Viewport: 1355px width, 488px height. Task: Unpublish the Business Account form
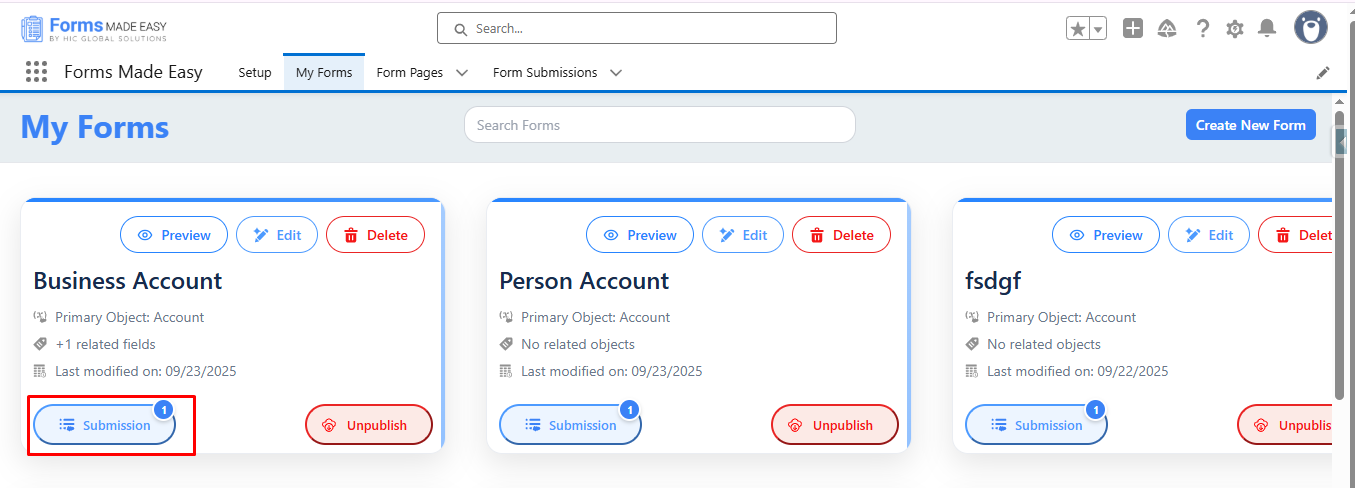point(368,425)
